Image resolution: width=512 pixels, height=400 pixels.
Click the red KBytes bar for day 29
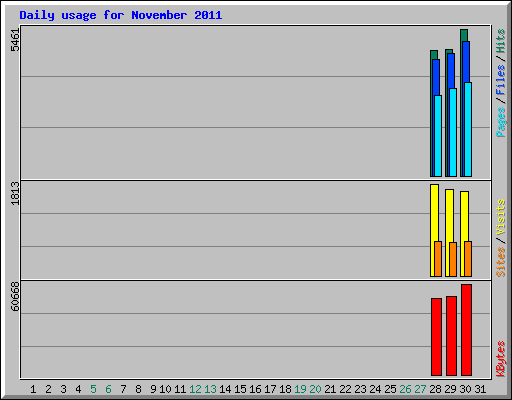[x=451, y=336]
